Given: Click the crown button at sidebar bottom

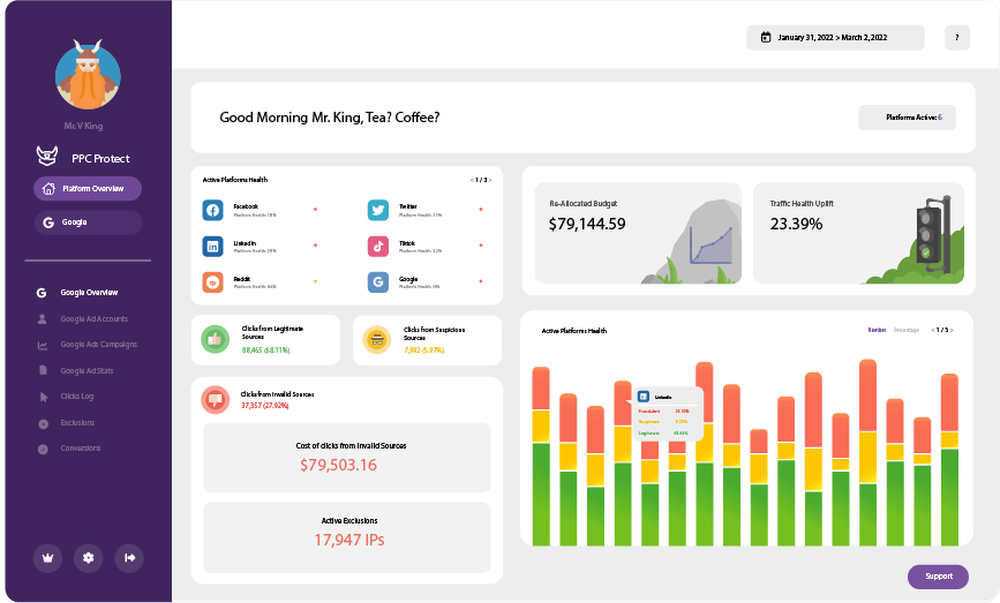Looking at the screenshot, I should coord(47,558).
